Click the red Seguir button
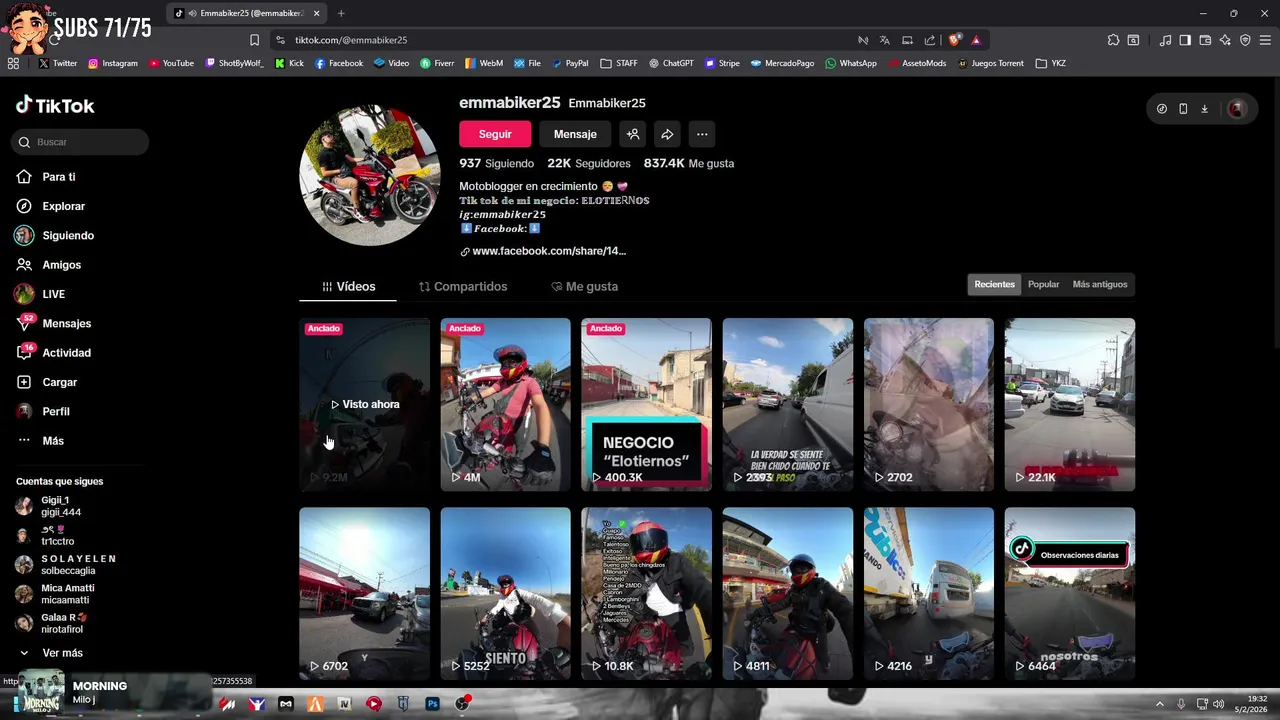The height and width of the screenshot is (720, 1280). tap(495, 134)
